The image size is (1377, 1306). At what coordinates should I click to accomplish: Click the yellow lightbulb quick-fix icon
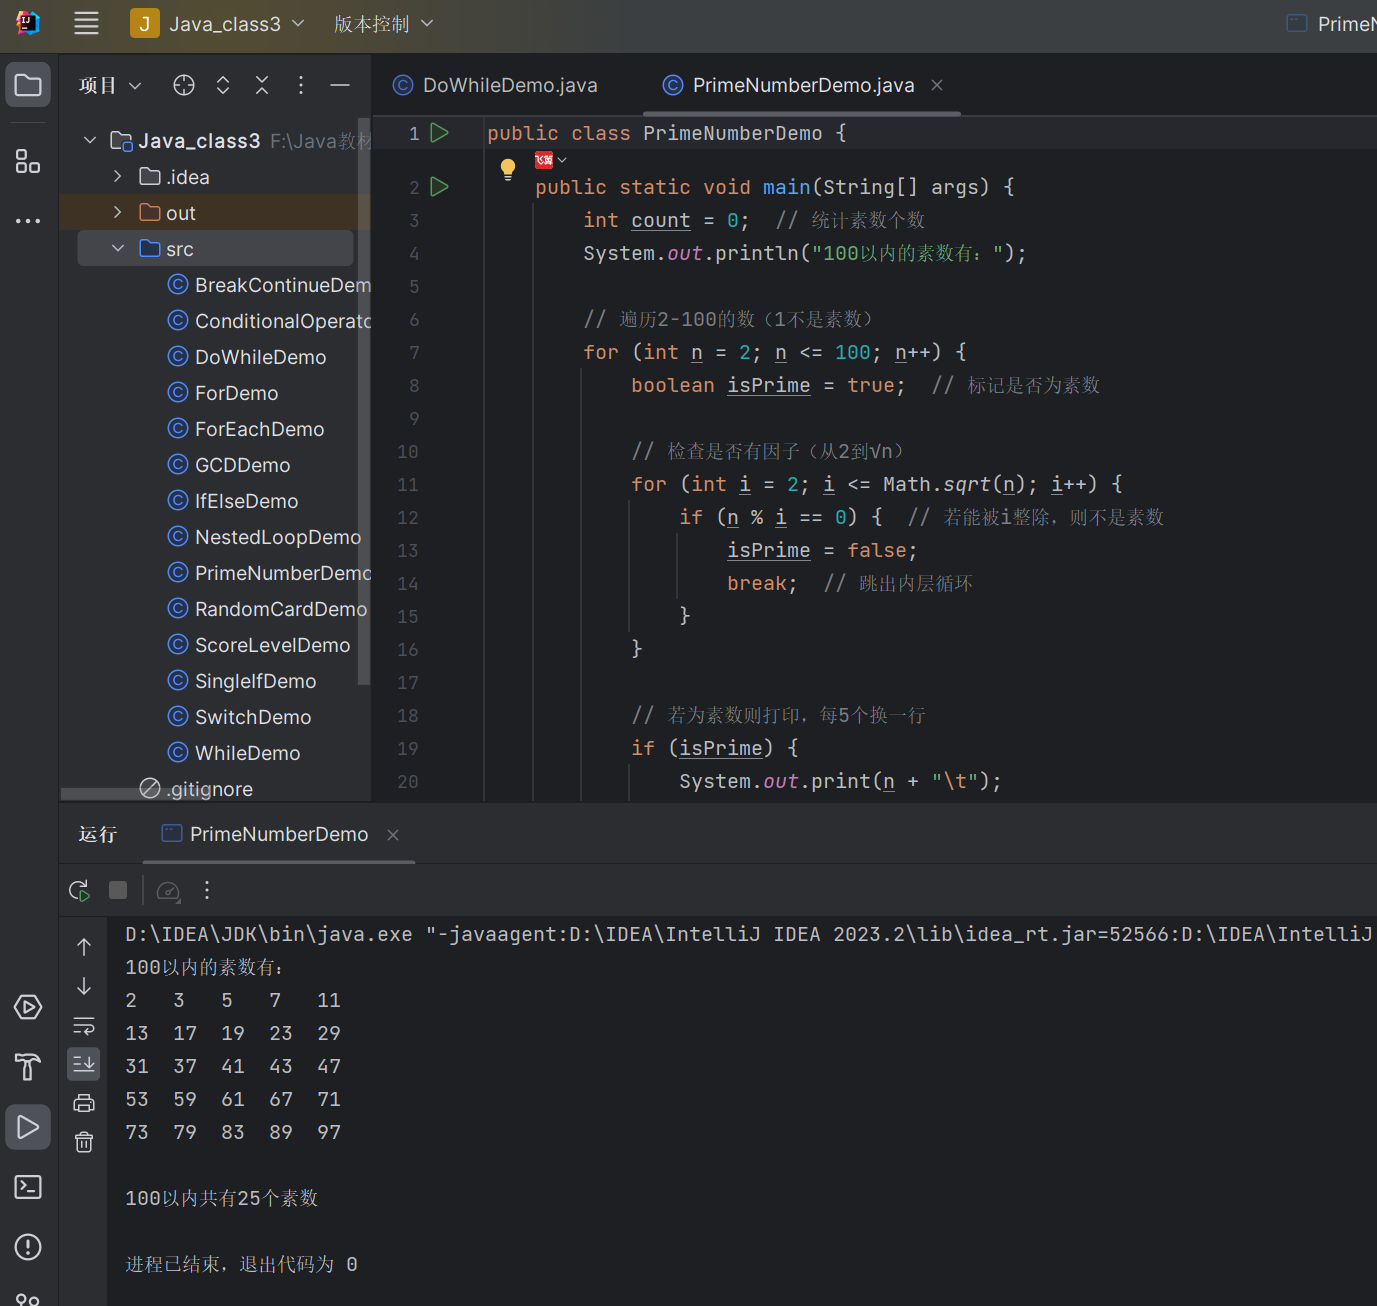508,168
